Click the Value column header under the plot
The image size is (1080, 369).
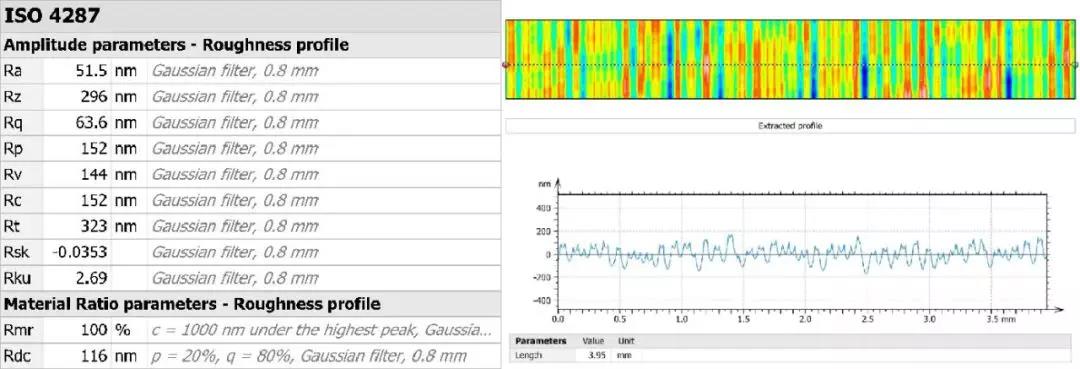coord(593,341)
